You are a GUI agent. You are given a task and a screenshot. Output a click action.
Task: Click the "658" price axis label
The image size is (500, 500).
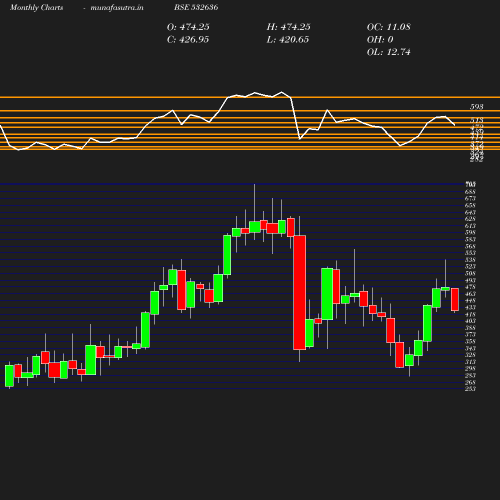(470, 205)
